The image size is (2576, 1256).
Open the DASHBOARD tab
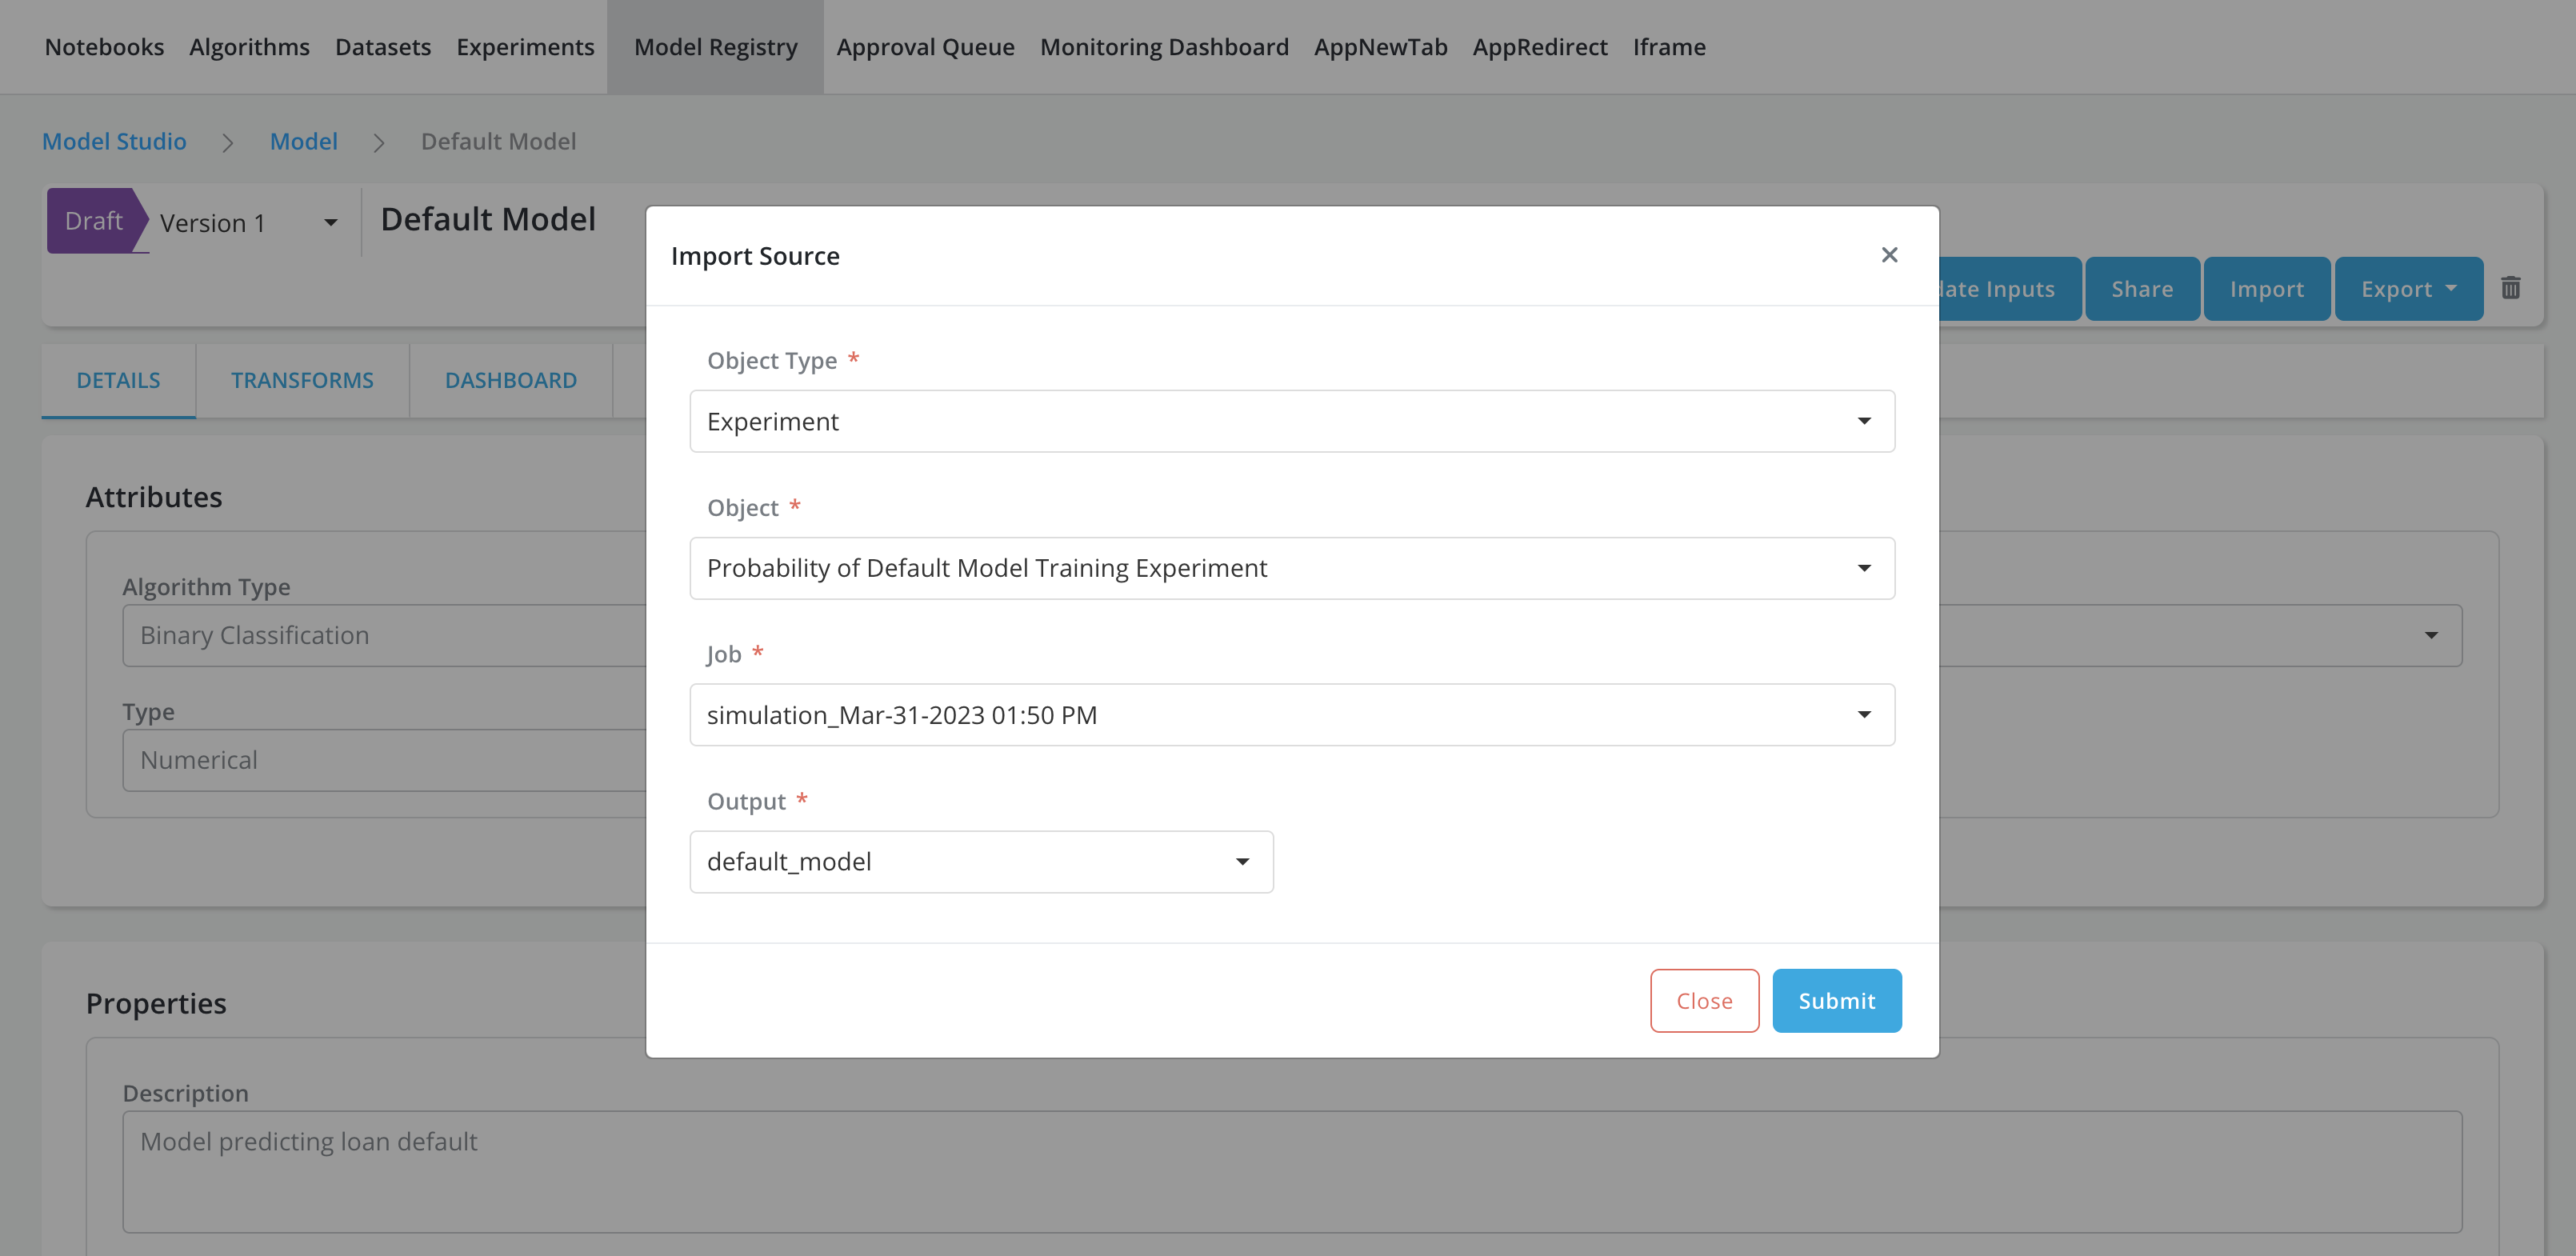(510, 380)
